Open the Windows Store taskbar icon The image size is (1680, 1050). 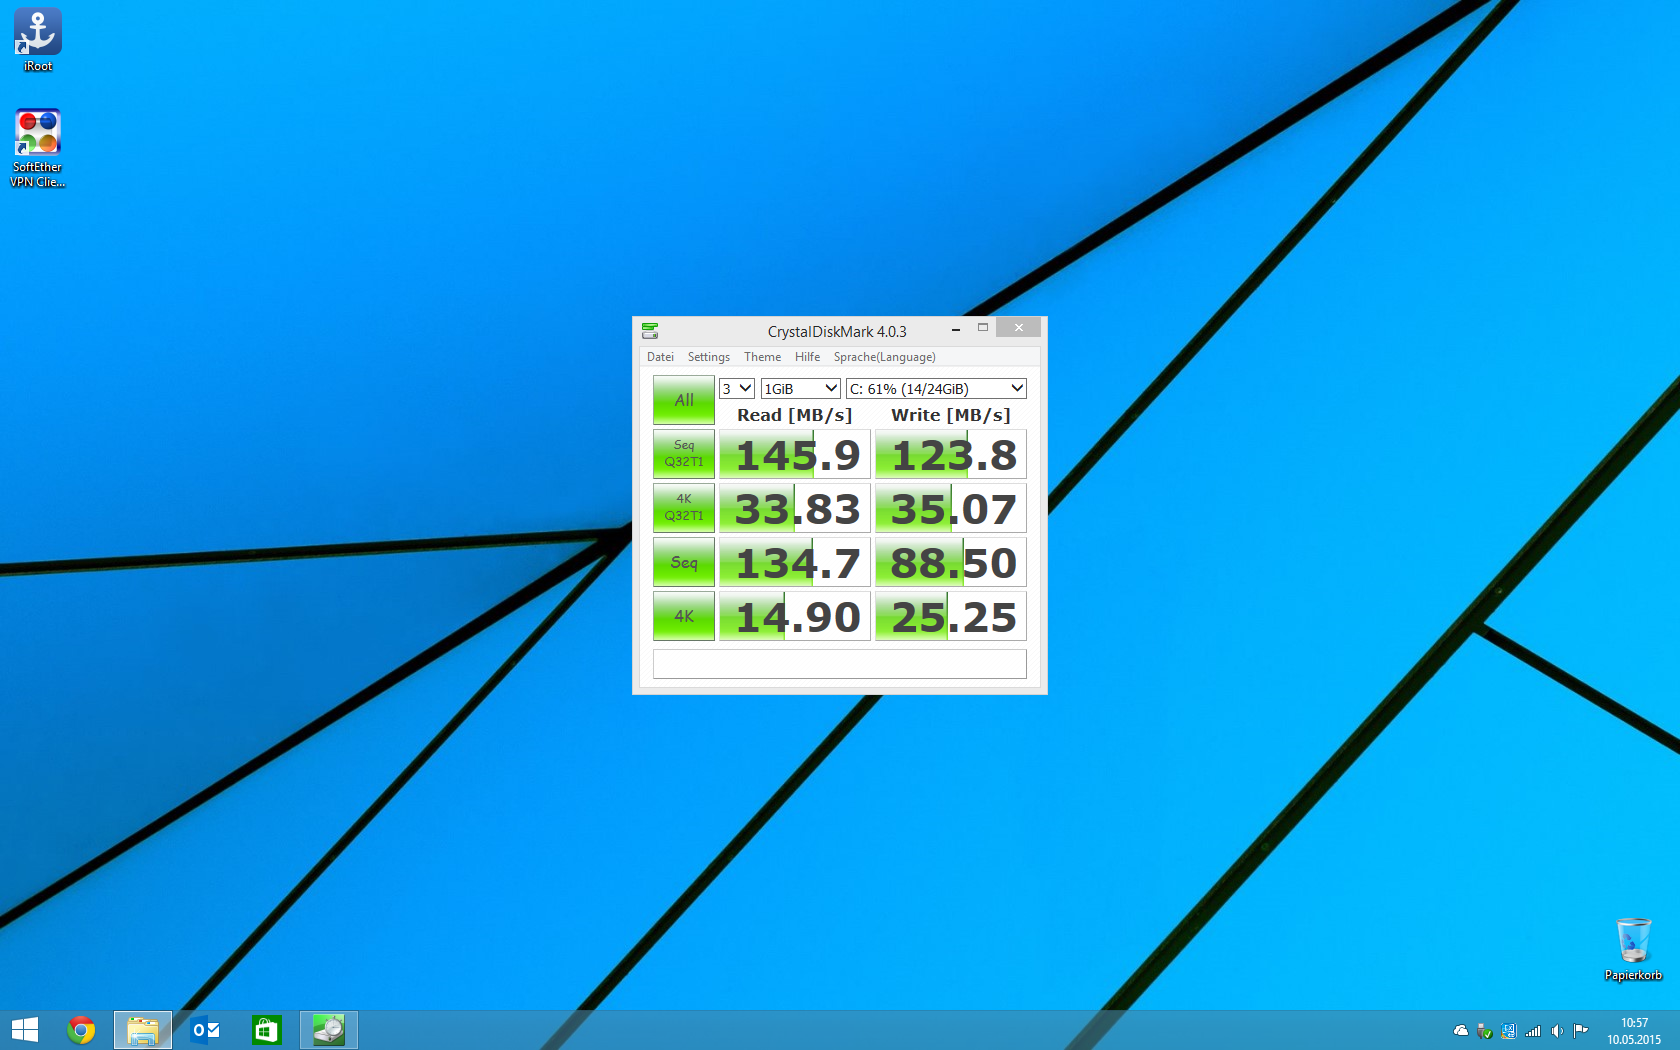click(x=267, y=1030)
